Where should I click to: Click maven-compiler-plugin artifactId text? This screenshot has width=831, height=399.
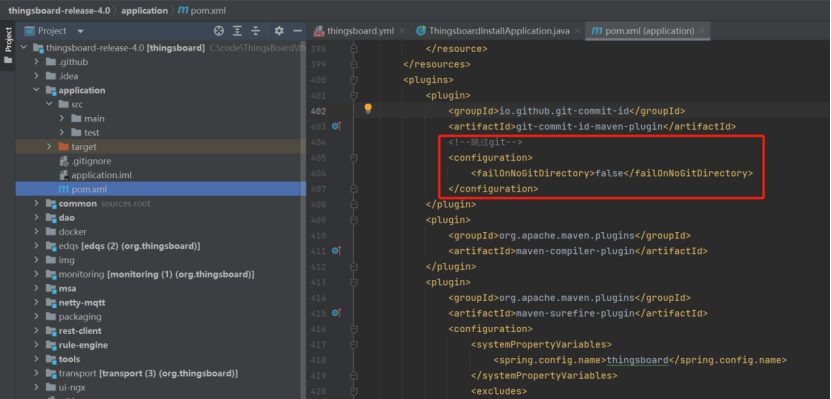pyautogui.click(x=575, y=251)
